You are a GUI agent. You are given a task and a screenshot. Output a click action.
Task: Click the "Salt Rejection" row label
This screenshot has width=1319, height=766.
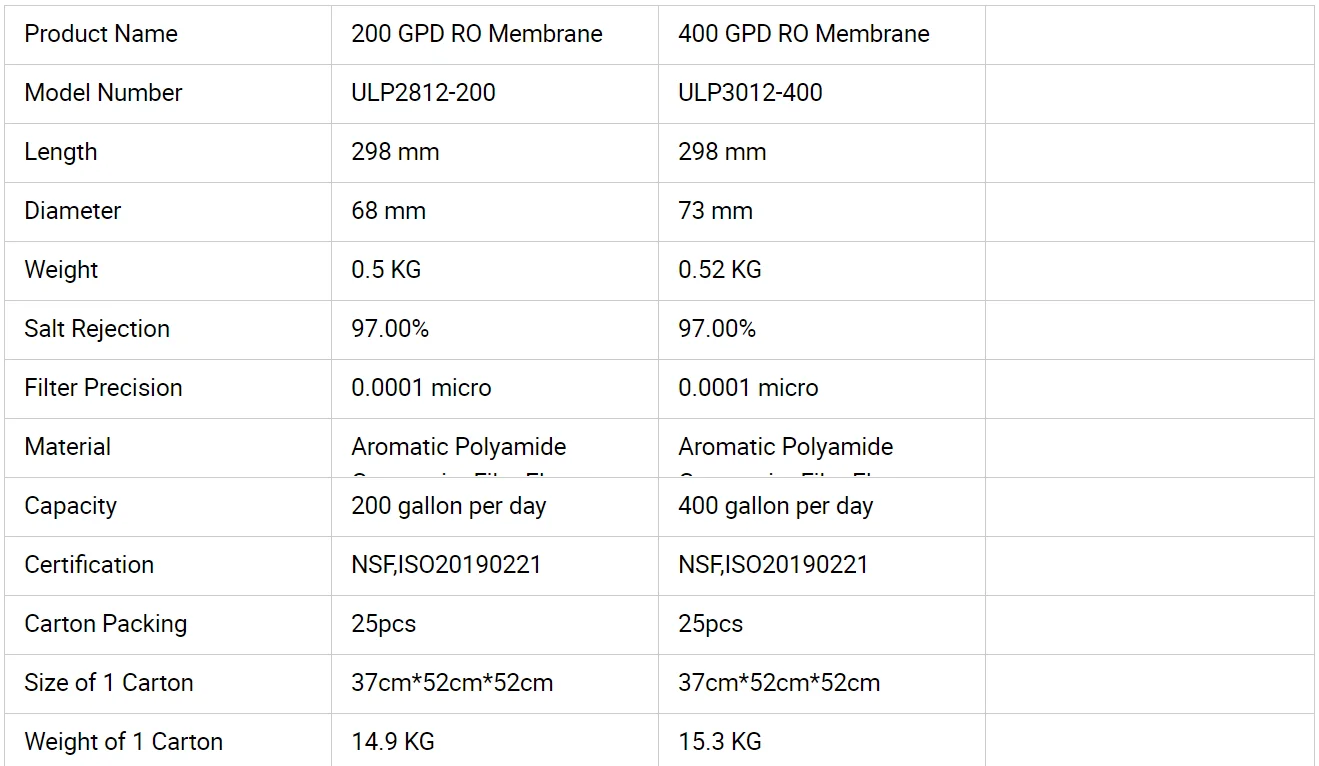coord(97,329)
